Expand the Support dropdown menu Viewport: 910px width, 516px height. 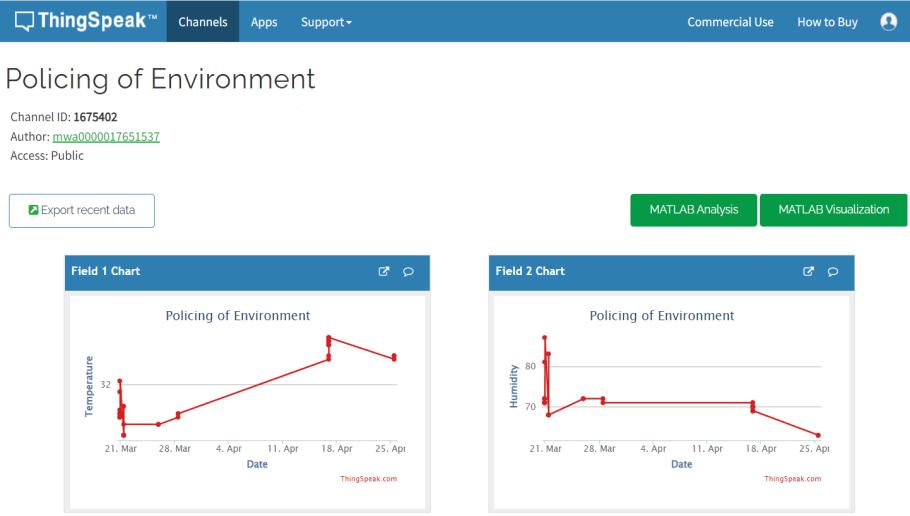point(326,22)
